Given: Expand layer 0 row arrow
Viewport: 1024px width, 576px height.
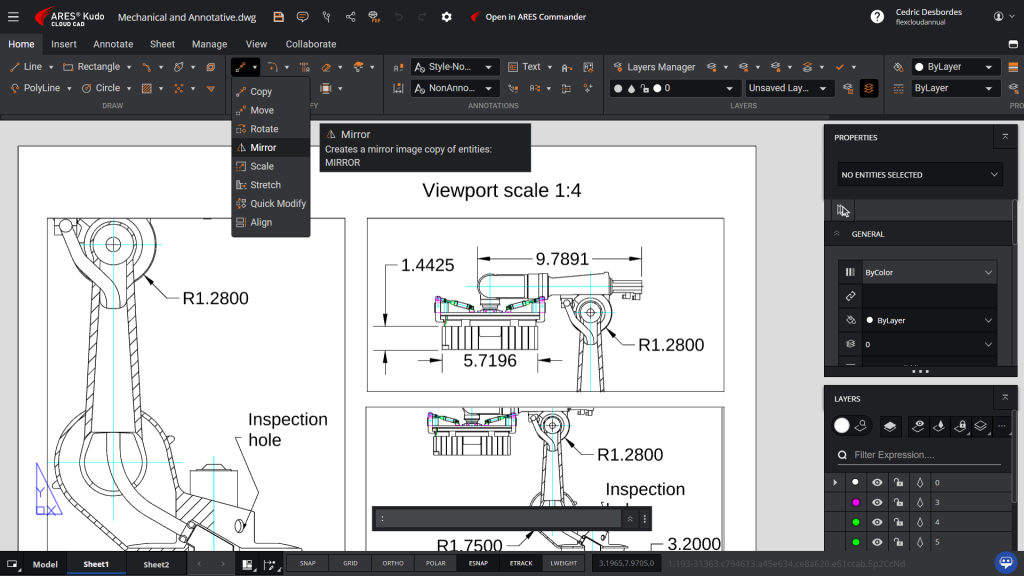Looking at the screenshot, I should pyautogui.click(x=835, y=483).
